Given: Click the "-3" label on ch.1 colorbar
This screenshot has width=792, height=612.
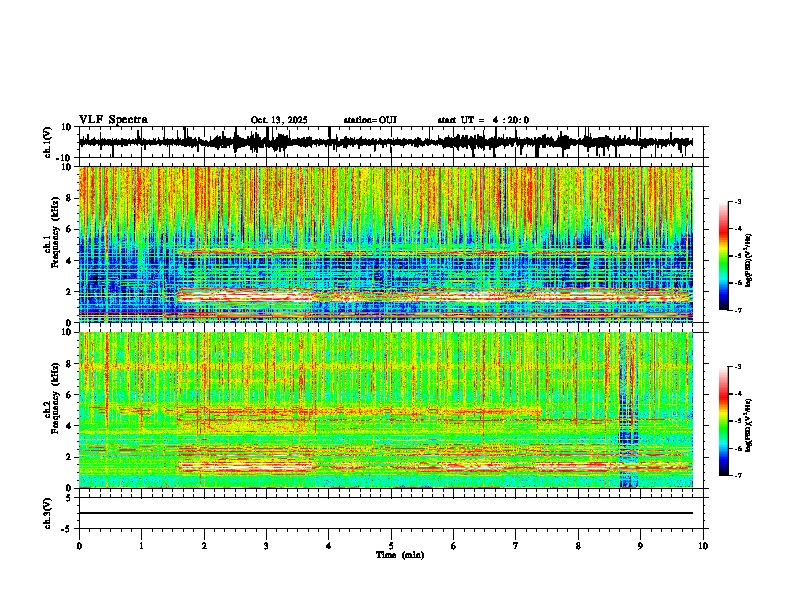Looking at the screenshot, I should click(738, 202).
